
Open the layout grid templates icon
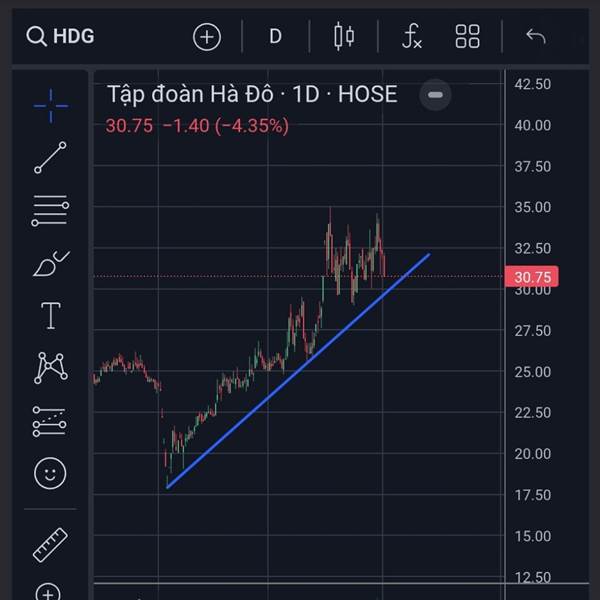pos(467,37)
